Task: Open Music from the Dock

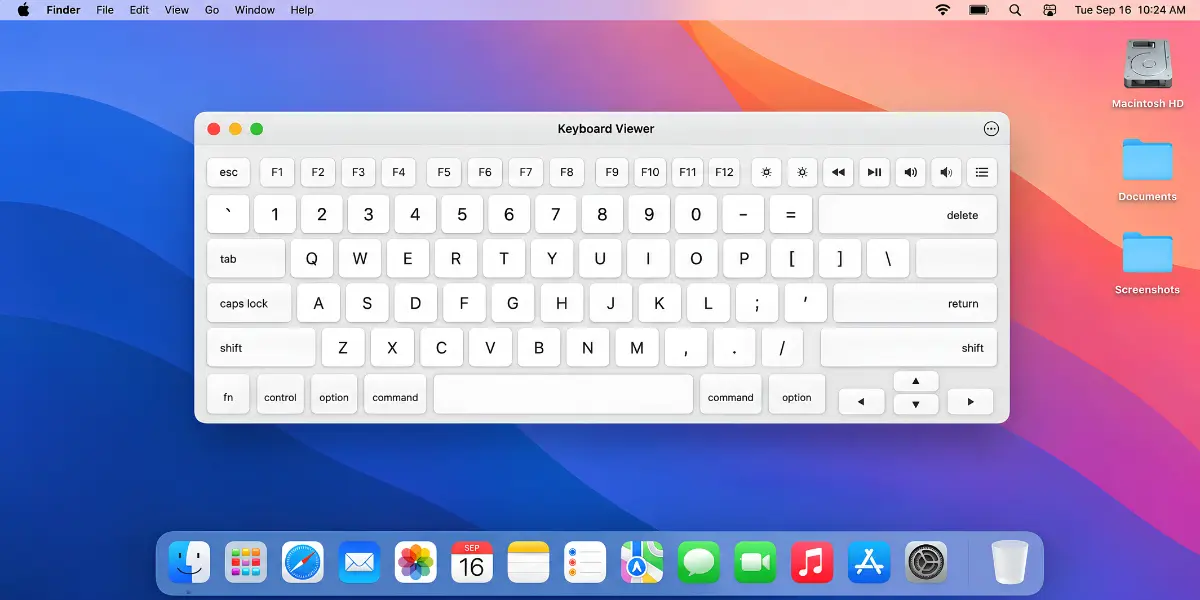Action: pyautogui.click(x=813, y=562)
